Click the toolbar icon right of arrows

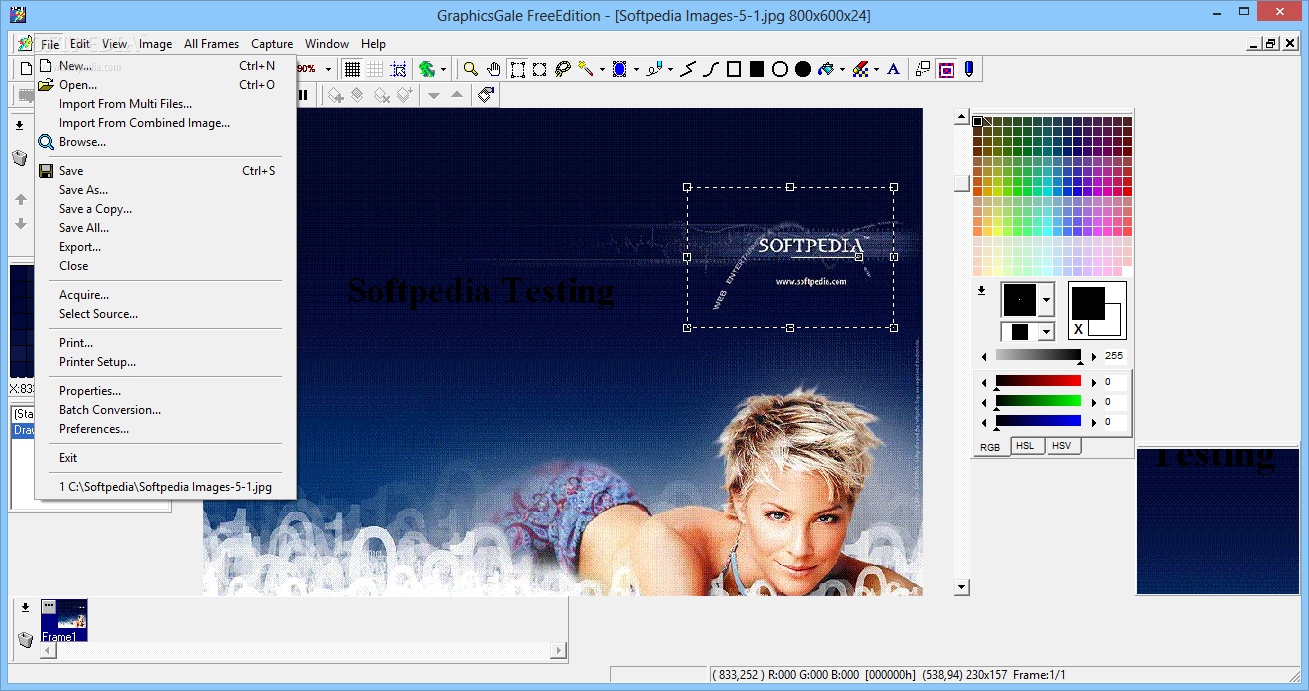(486, 95)
